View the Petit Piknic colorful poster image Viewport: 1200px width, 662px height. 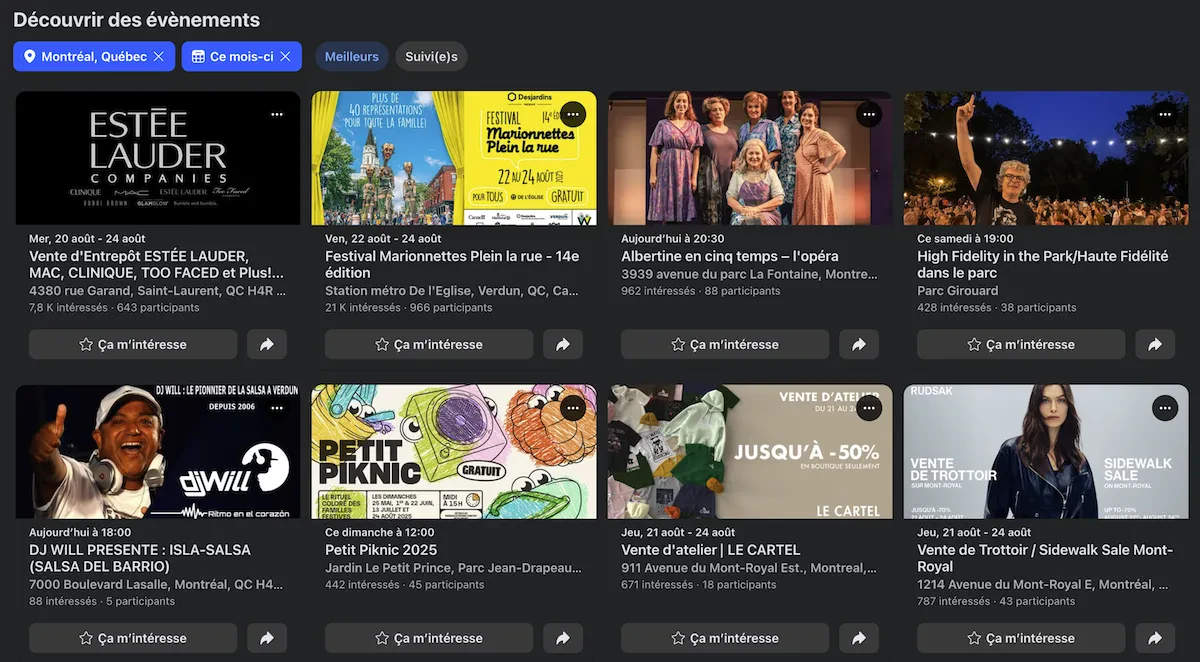click(x=454, y=452)
